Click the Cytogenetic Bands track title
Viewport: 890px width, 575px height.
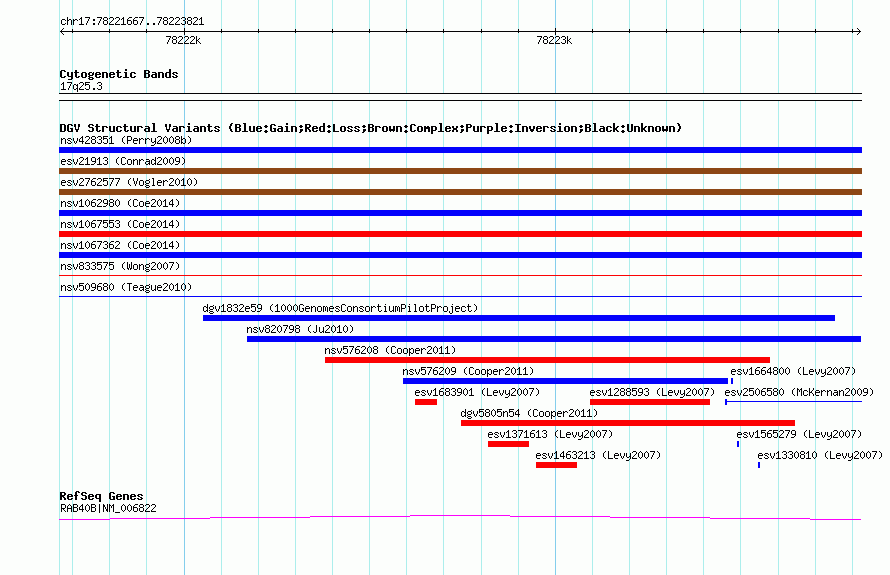coord(119,74)
